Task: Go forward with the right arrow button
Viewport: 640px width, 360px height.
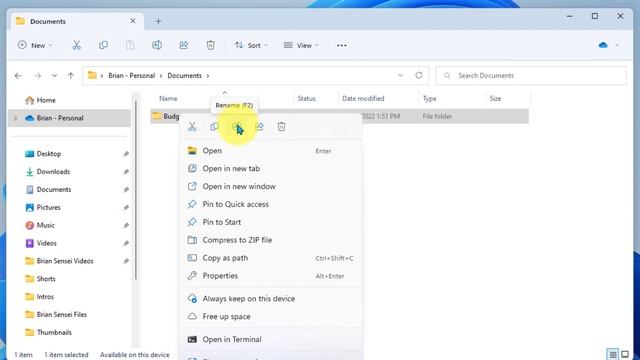Action: [38, 76]
